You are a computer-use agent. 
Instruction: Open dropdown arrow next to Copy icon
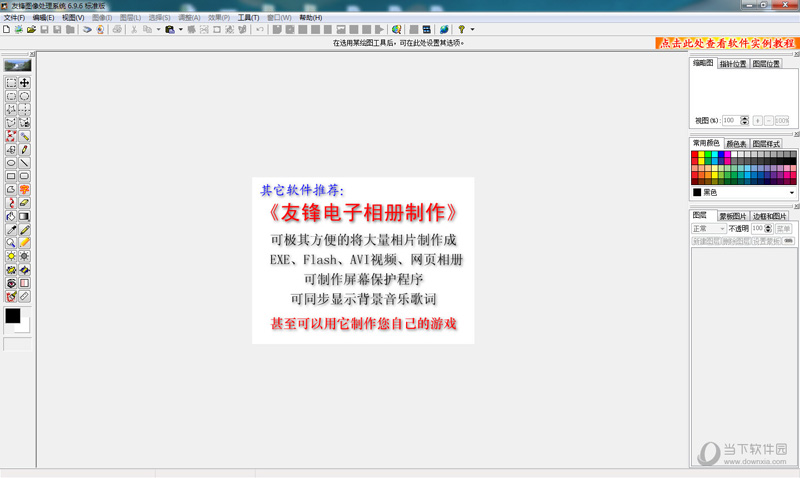(158, 30)
